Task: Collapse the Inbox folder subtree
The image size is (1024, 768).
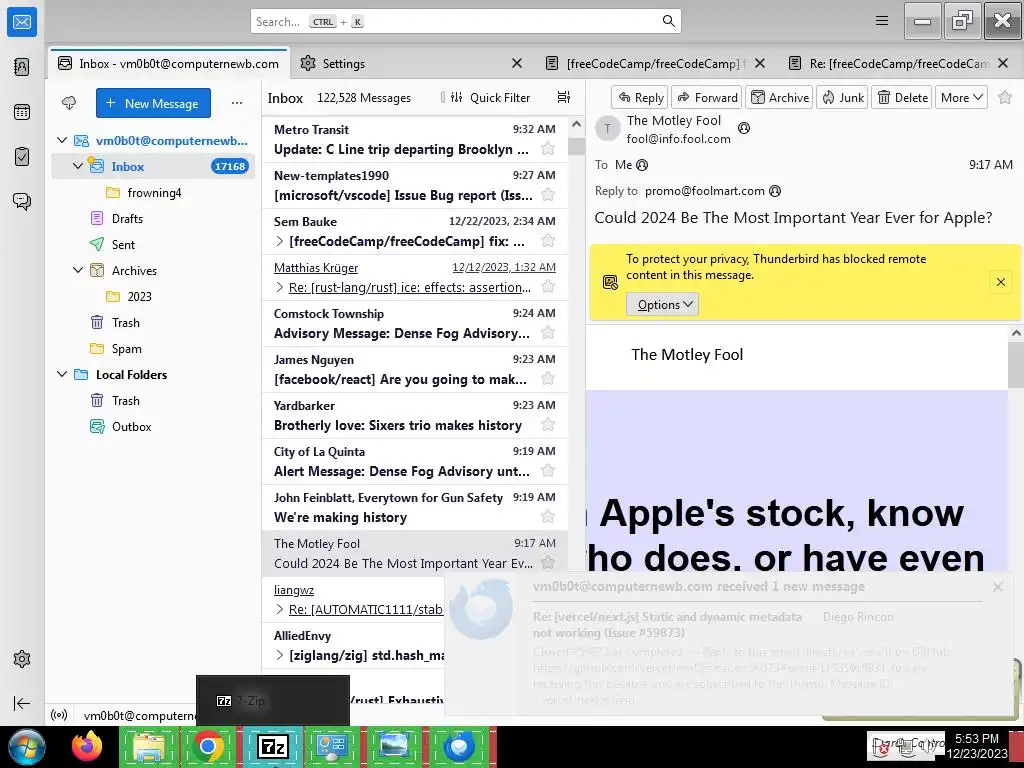Action: click(78, 167)
